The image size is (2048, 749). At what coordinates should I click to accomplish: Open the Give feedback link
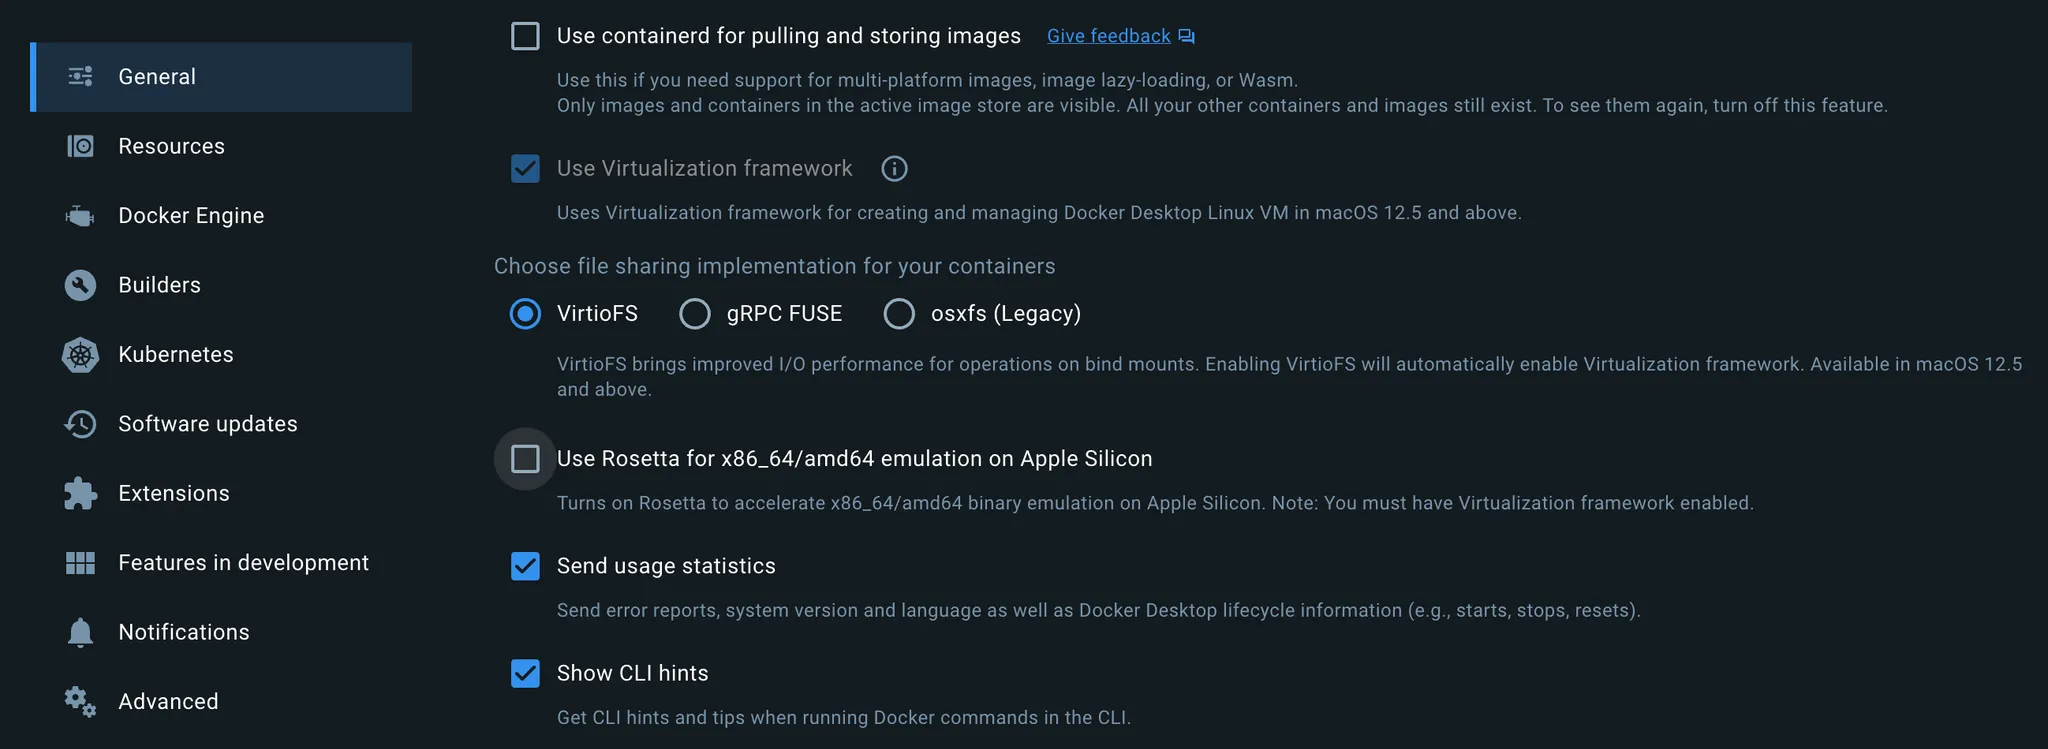[1108, 36]
